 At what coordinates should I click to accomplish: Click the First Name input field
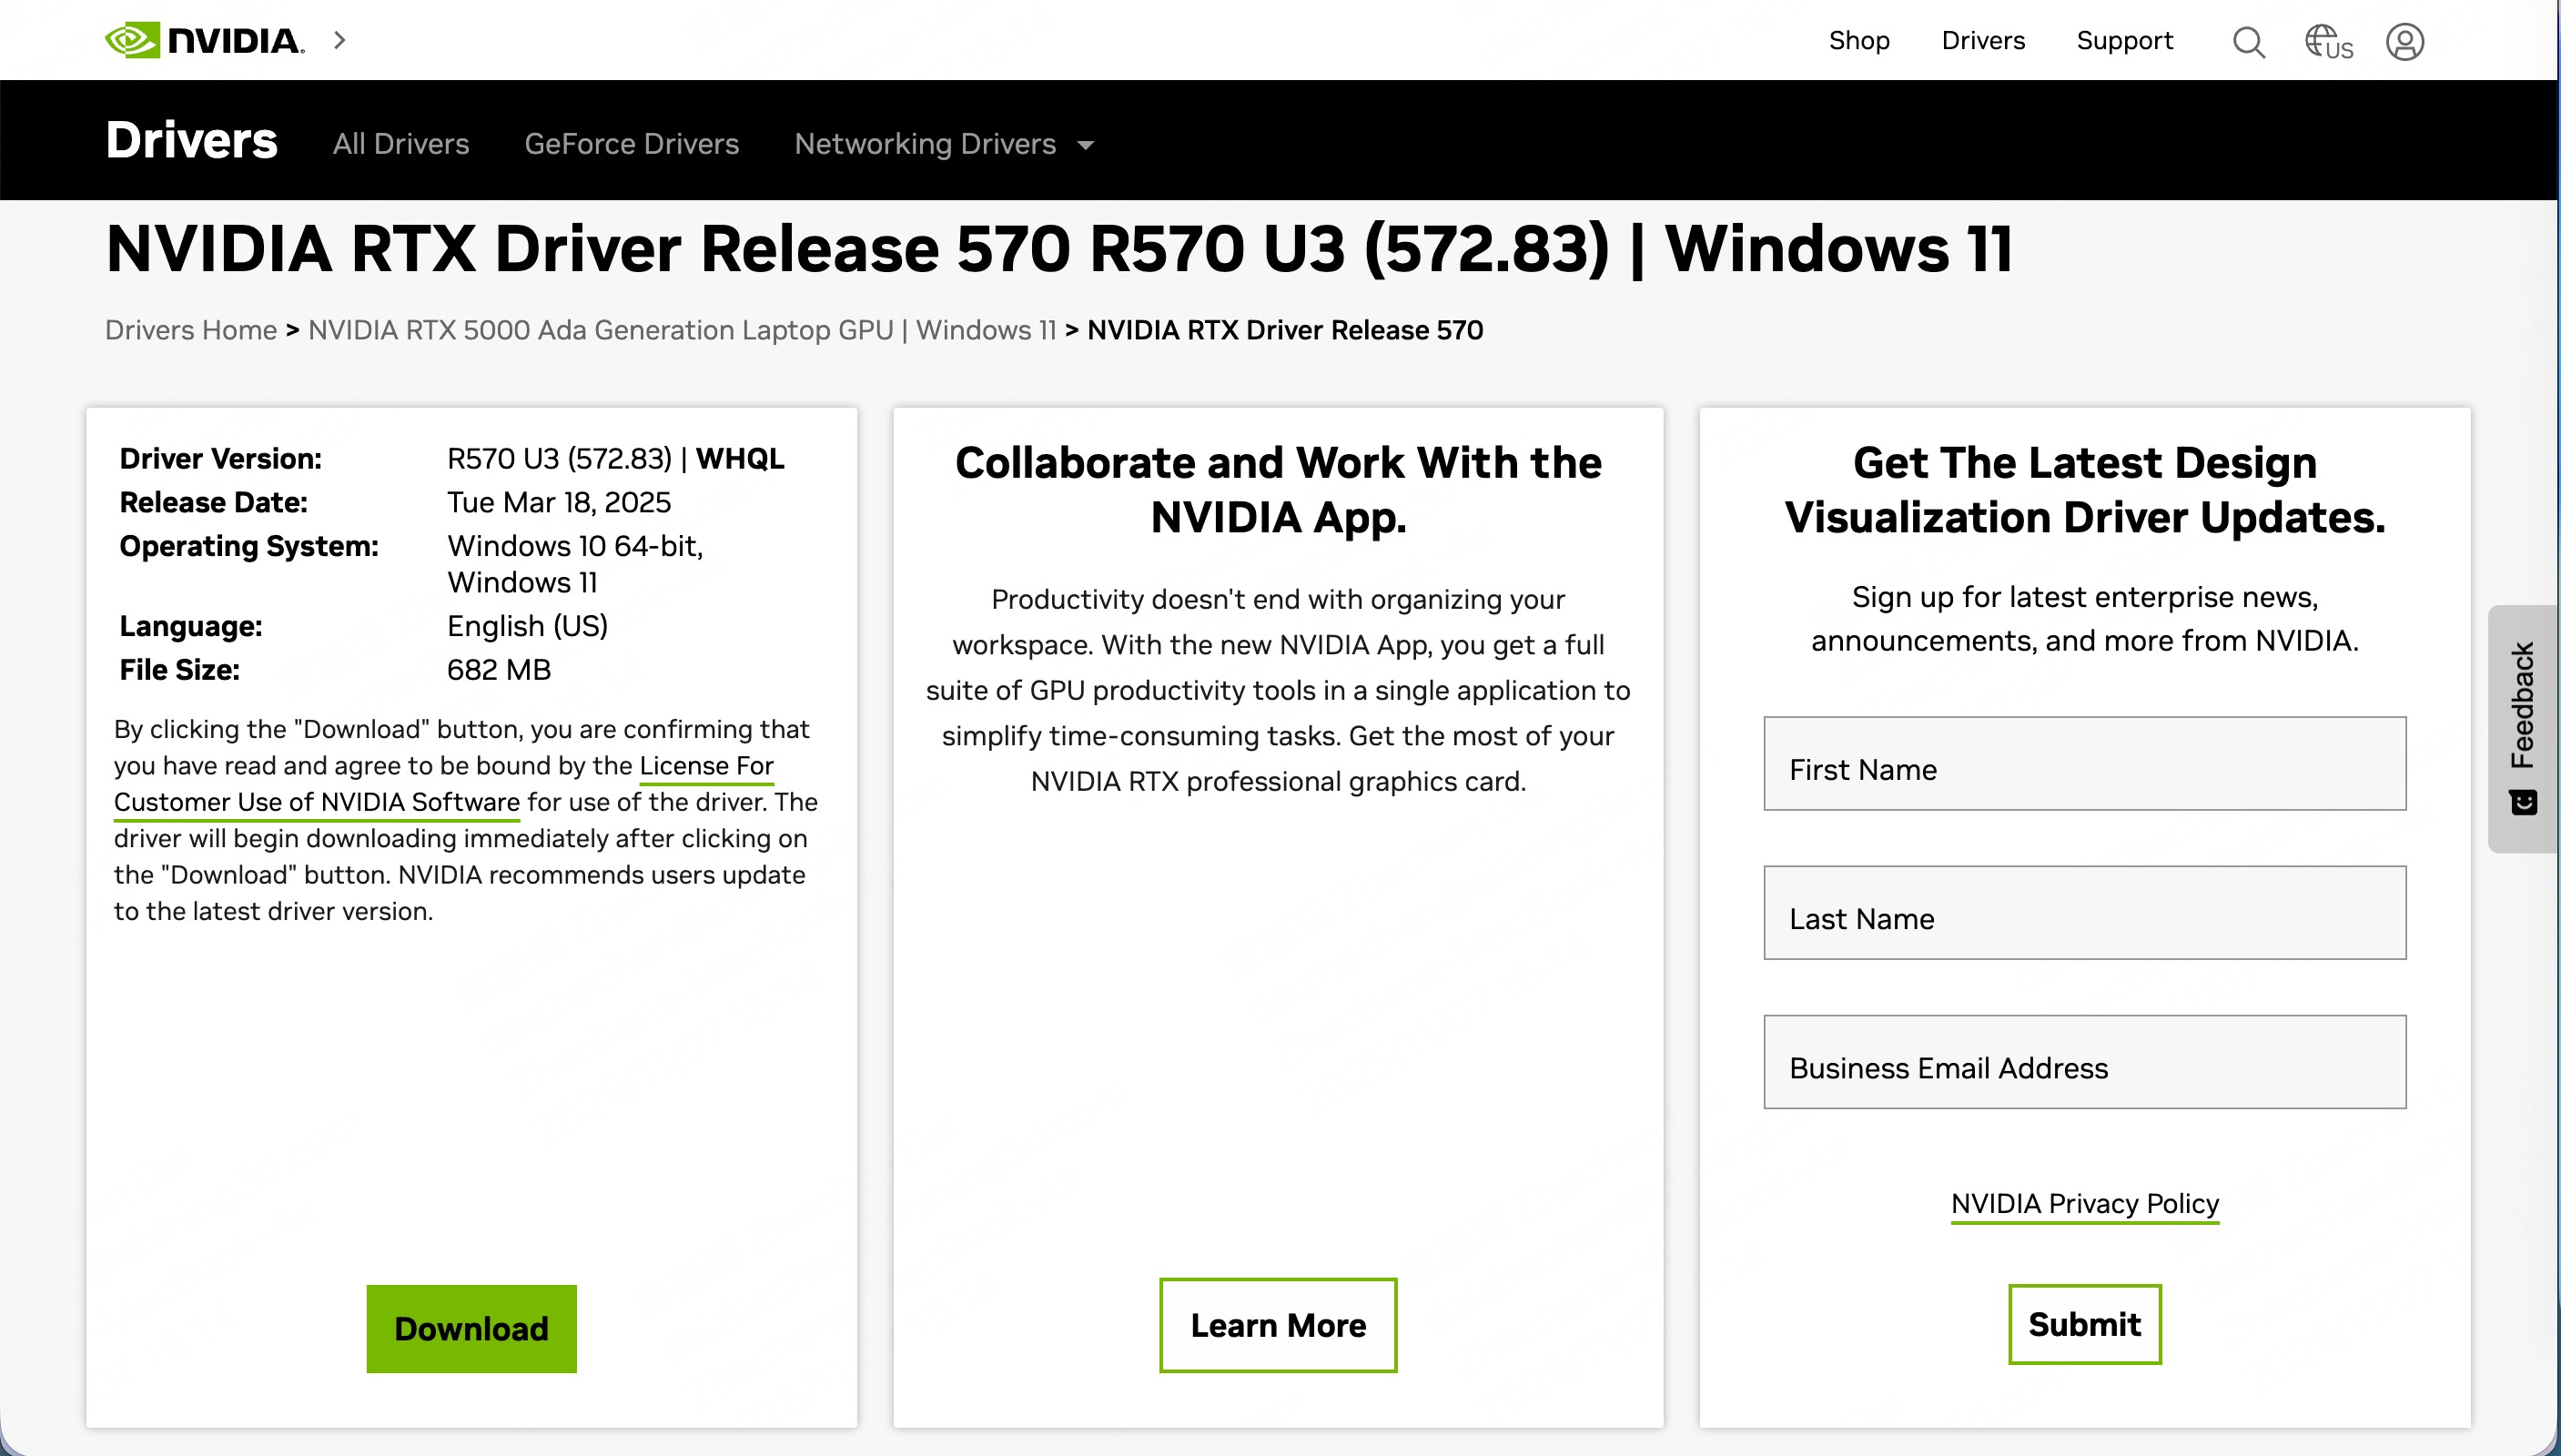click(x=2084, y=764)
